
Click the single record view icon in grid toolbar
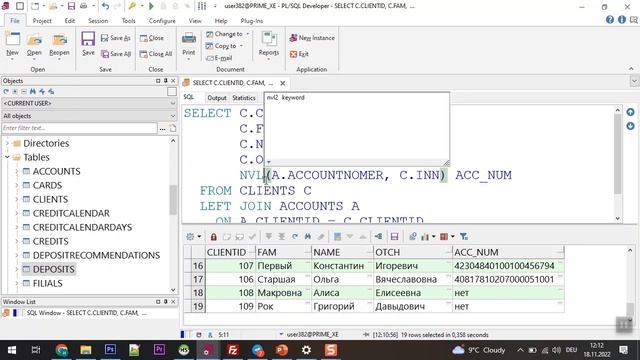[x=338, y=237]
